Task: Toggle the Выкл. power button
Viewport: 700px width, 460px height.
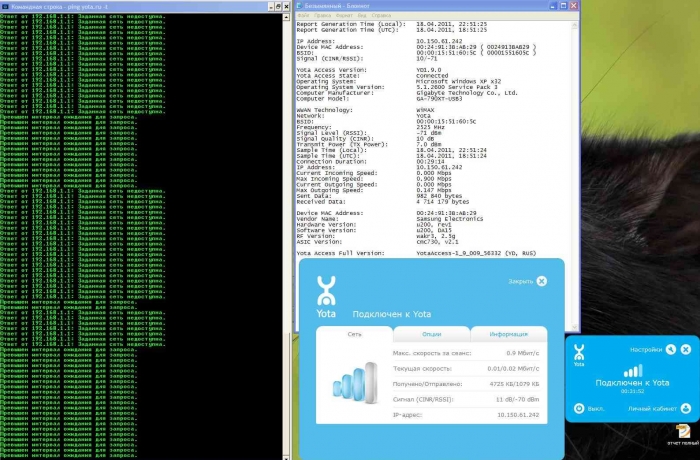Action: click(x=580, y=408)
